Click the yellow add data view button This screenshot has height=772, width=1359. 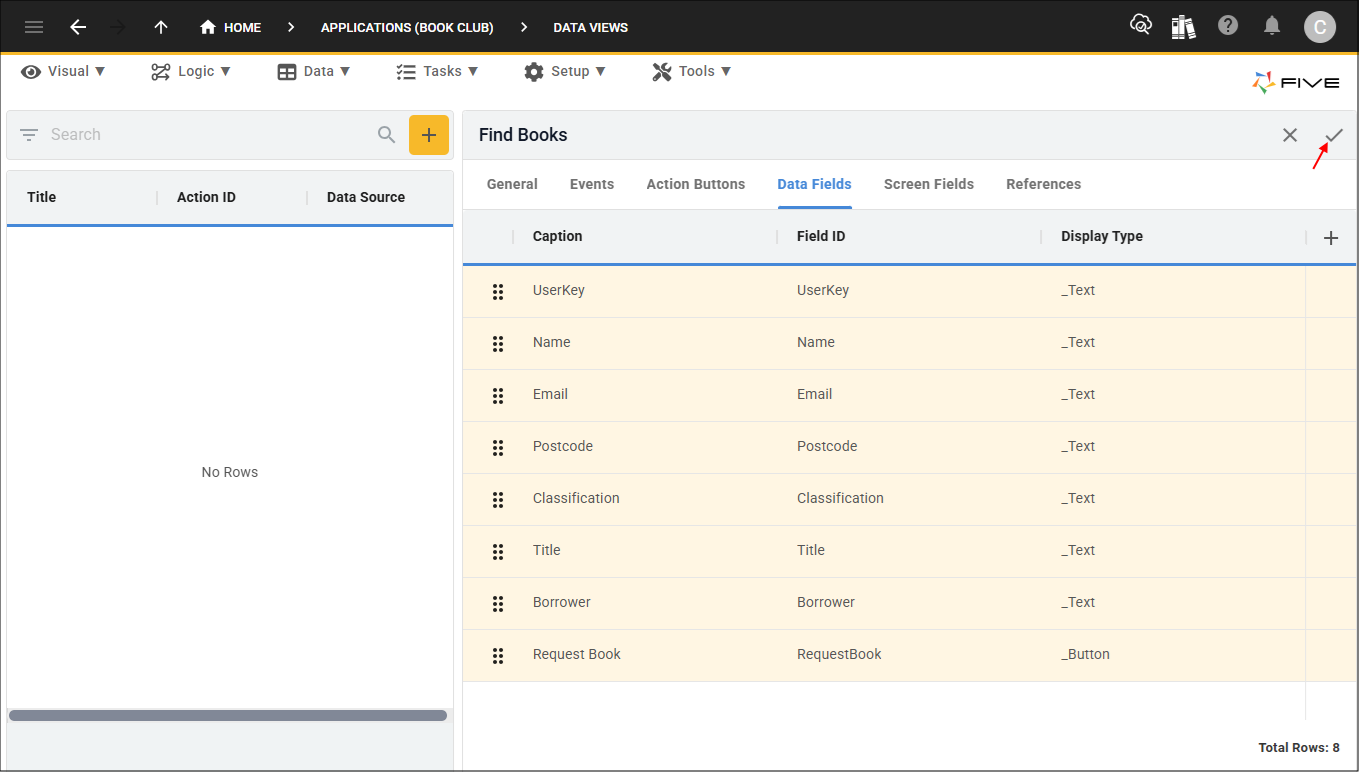pyautogui.click(x=428, y=135)
